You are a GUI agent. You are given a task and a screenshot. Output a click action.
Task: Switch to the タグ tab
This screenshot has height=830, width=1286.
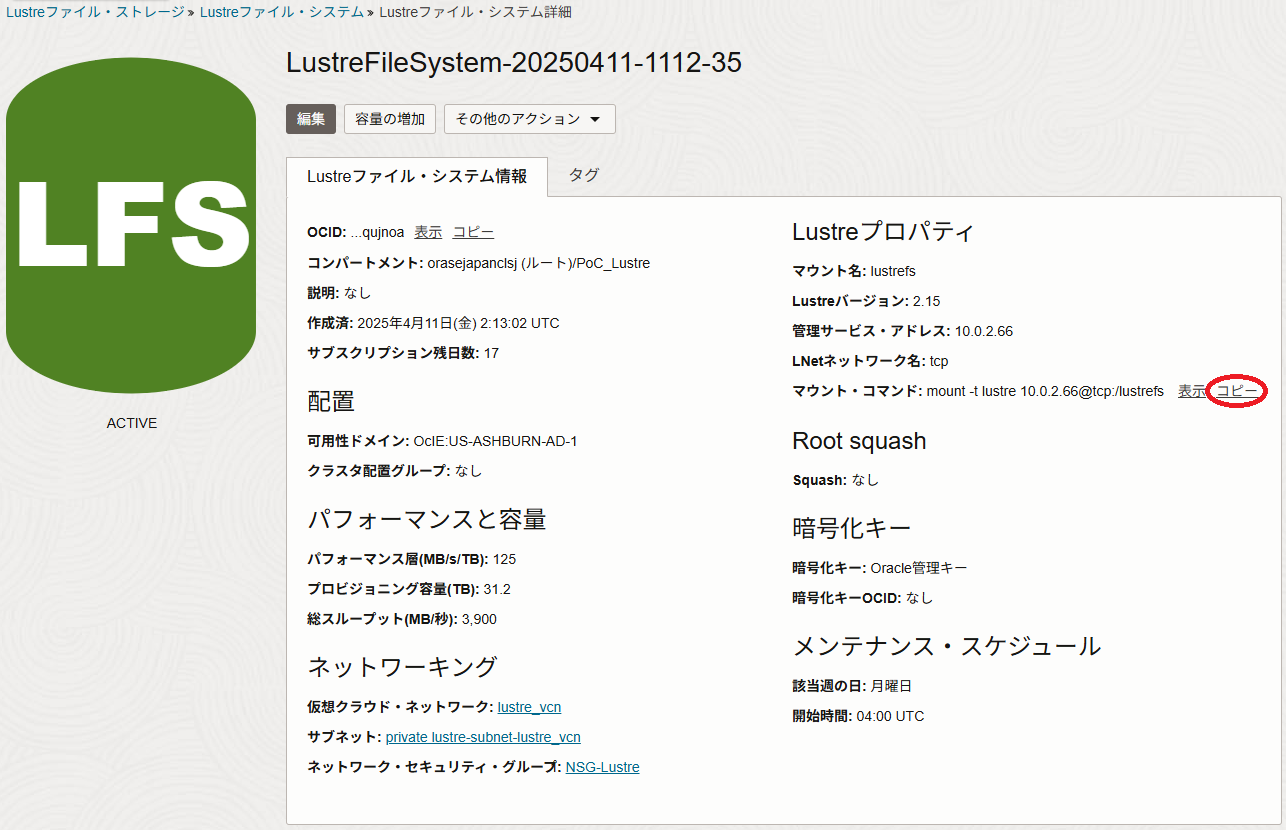point(584,175)
